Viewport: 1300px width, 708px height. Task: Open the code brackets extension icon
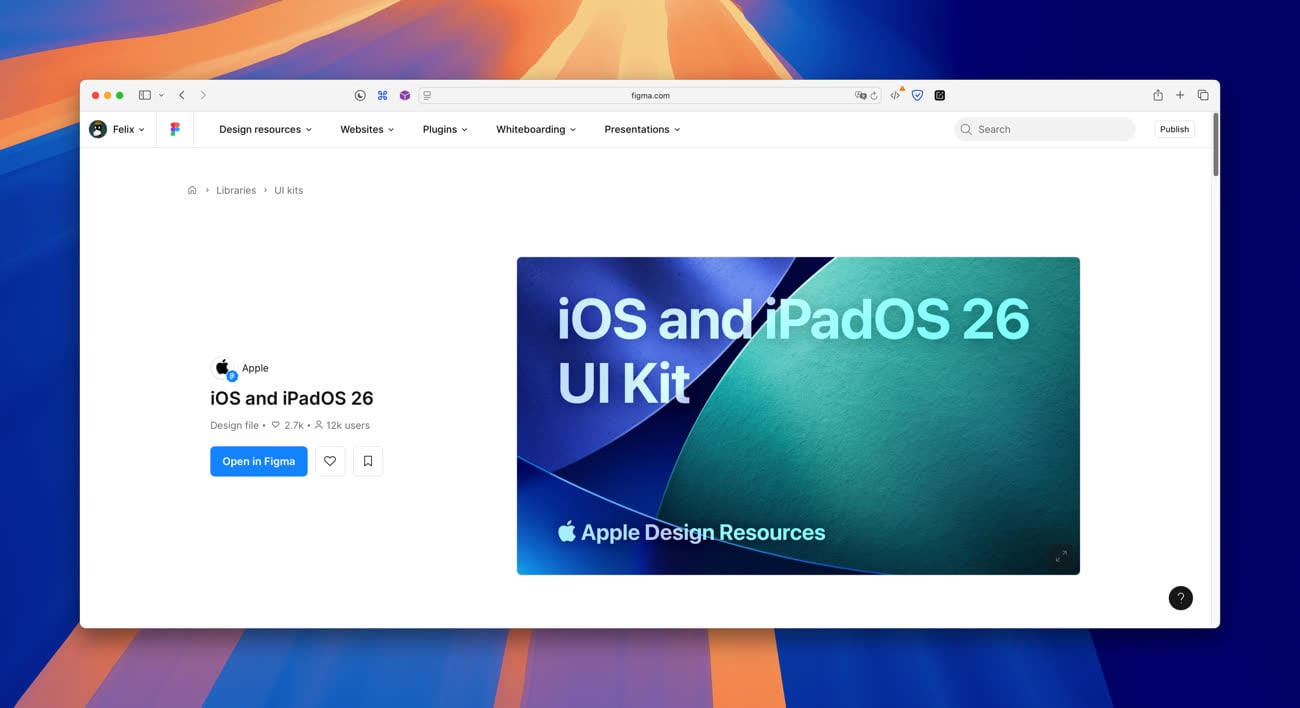[896, 95]
